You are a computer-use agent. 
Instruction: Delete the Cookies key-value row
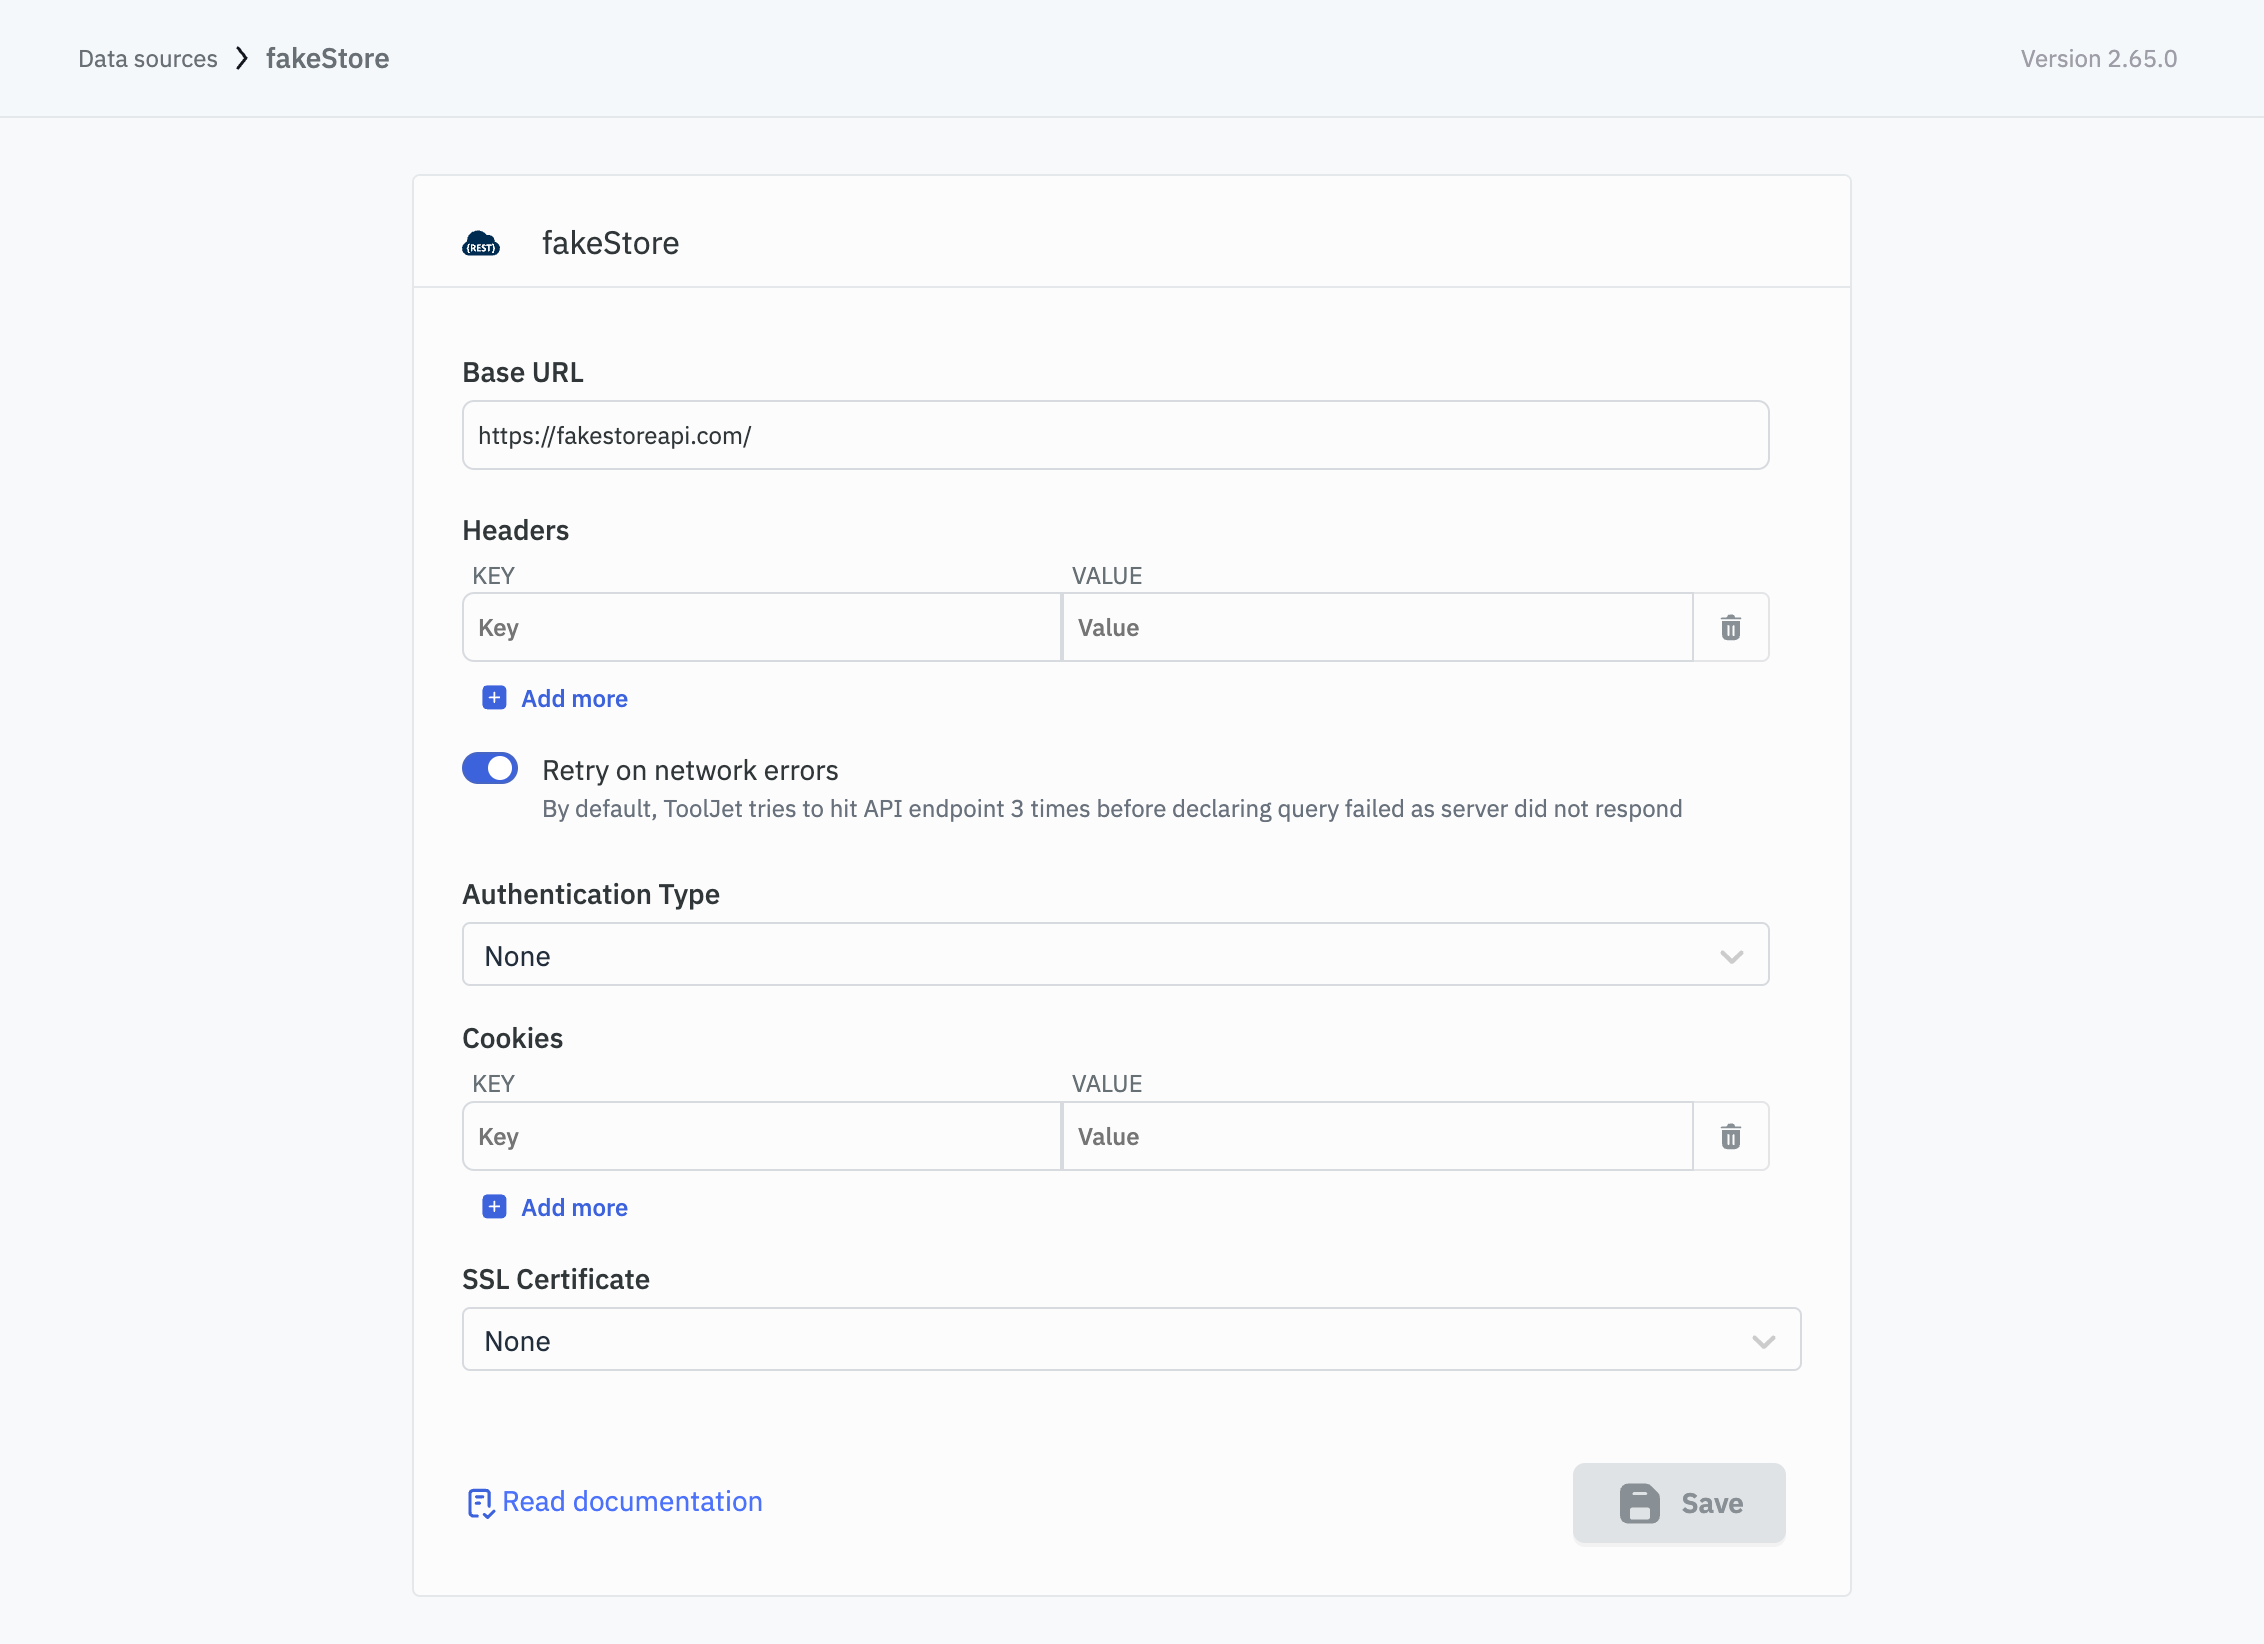[x=1730, y=1137]
